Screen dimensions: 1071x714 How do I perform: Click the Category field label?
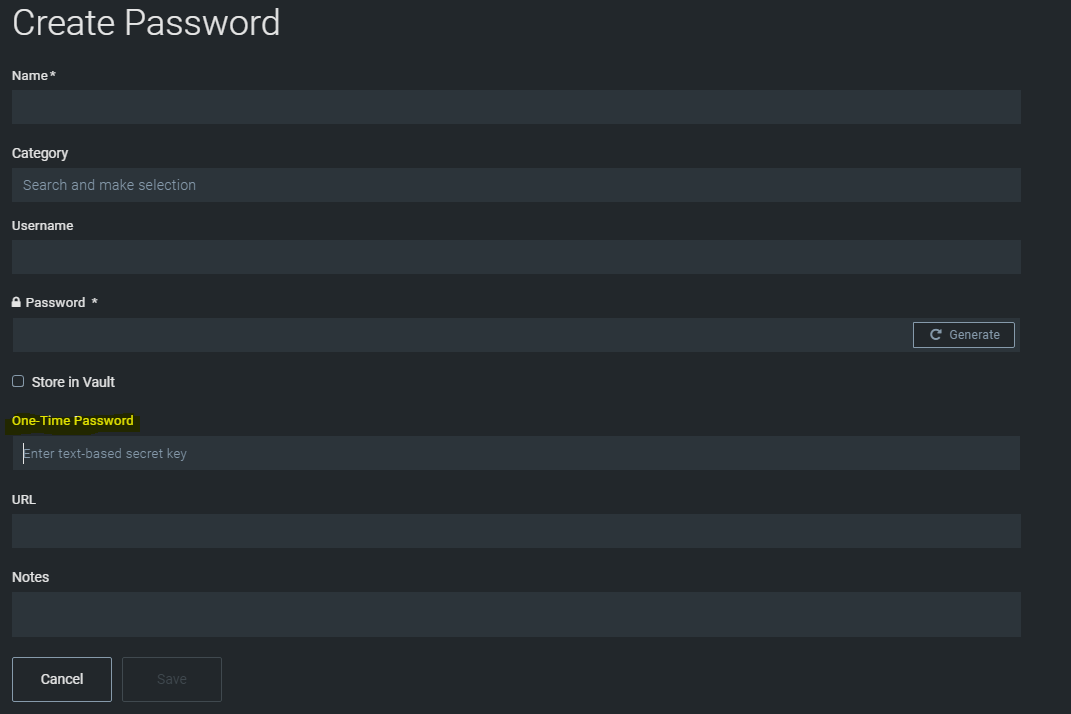click(39, 153)
